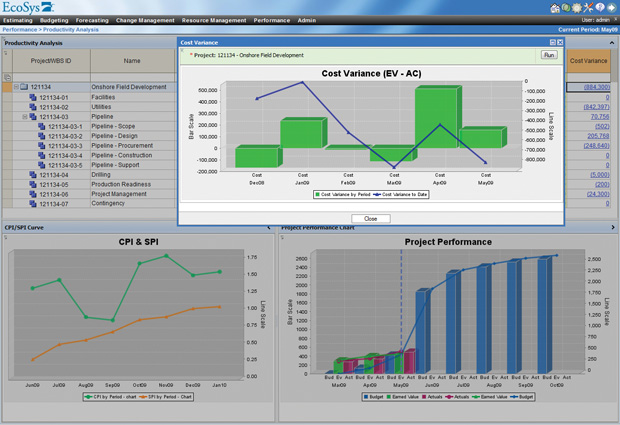Screen dimensions: 620x425
Task: Click the WBS icon next to 121134-04
Action: [32, 175]
